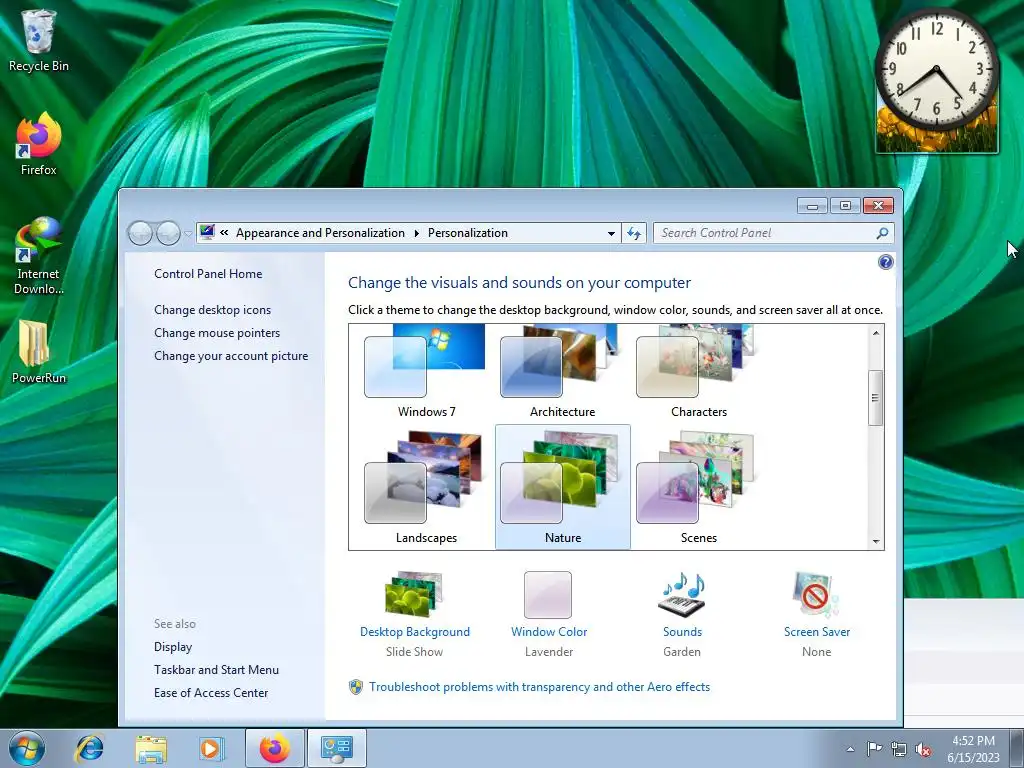This screenshot has height=768, width=1024.
Task: Apply the Windows 7 theme
Action: pyautogui.click(x=426, y=372)
